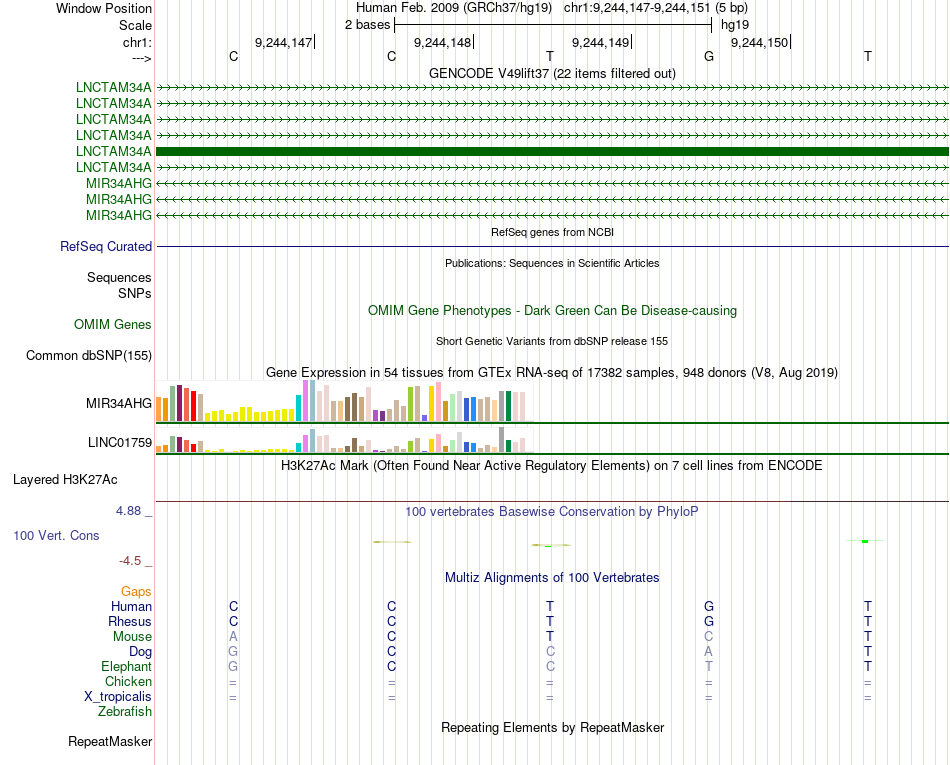The image size is (950, 765).
Task: Click the 100 Vert. Cons track label
Action: tap(56, 535)
